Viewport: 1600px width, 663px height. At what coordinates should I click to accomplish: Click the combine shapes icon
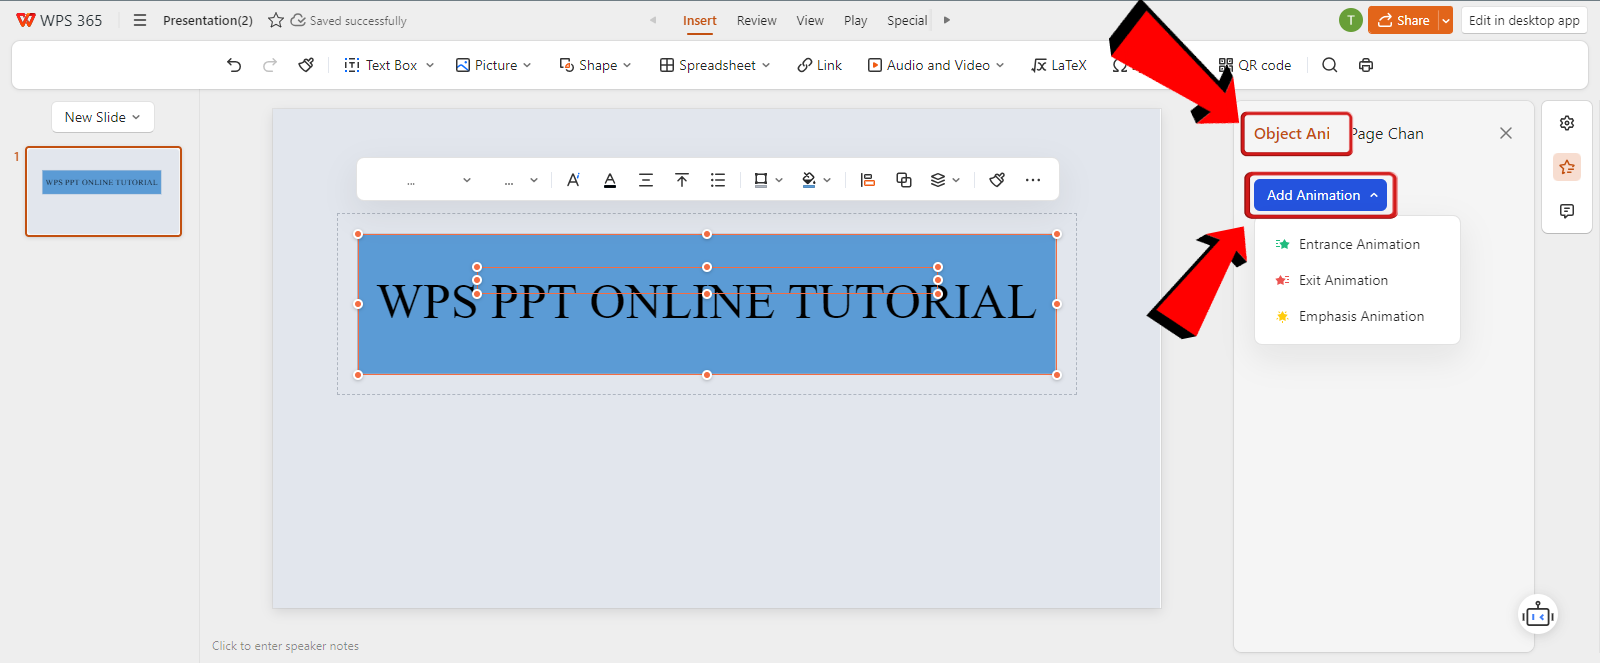tap(904, 180)
